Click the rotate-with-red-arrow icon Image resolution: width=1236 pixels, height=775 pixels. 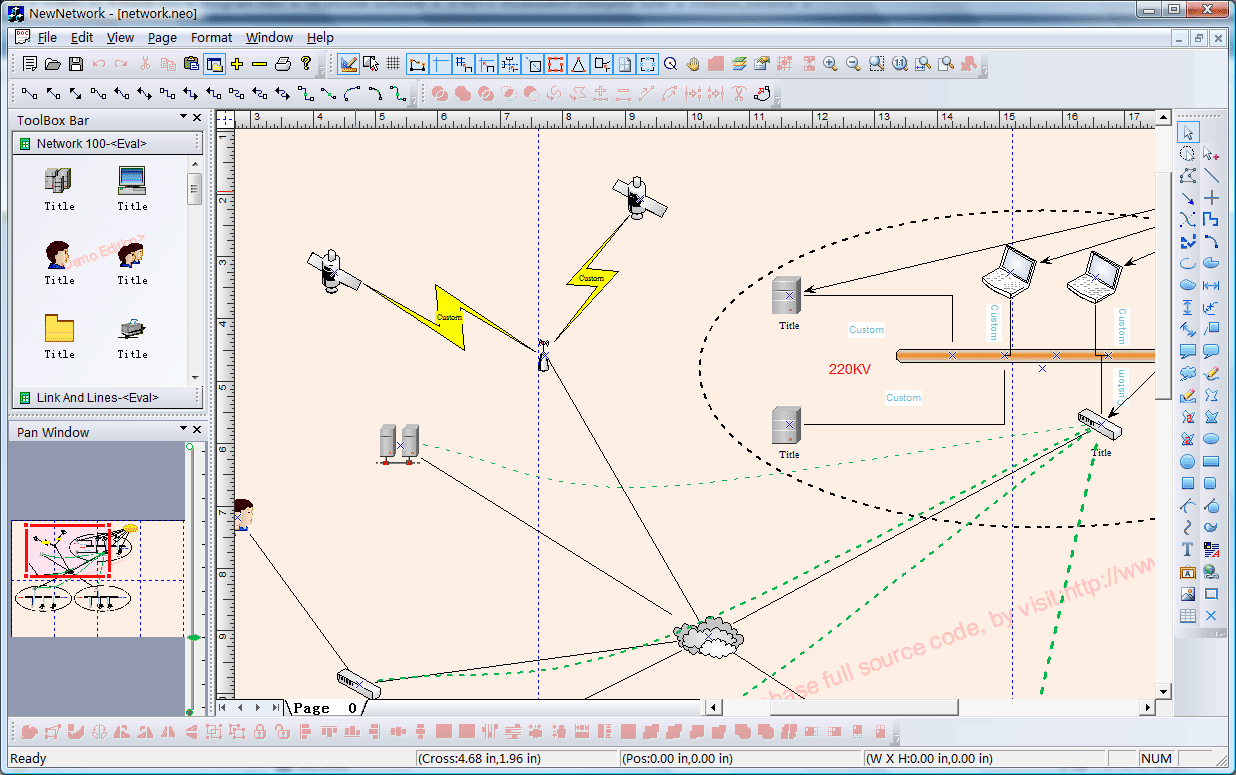pyautogui.click(x=761, y=94)
